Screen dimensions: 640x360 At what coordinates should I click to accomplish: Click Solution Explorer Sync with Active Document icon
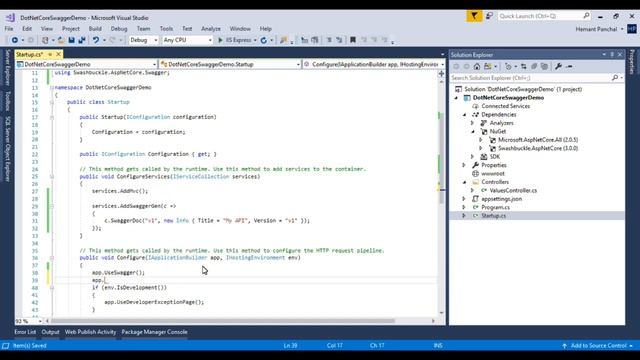coord(524,66)
